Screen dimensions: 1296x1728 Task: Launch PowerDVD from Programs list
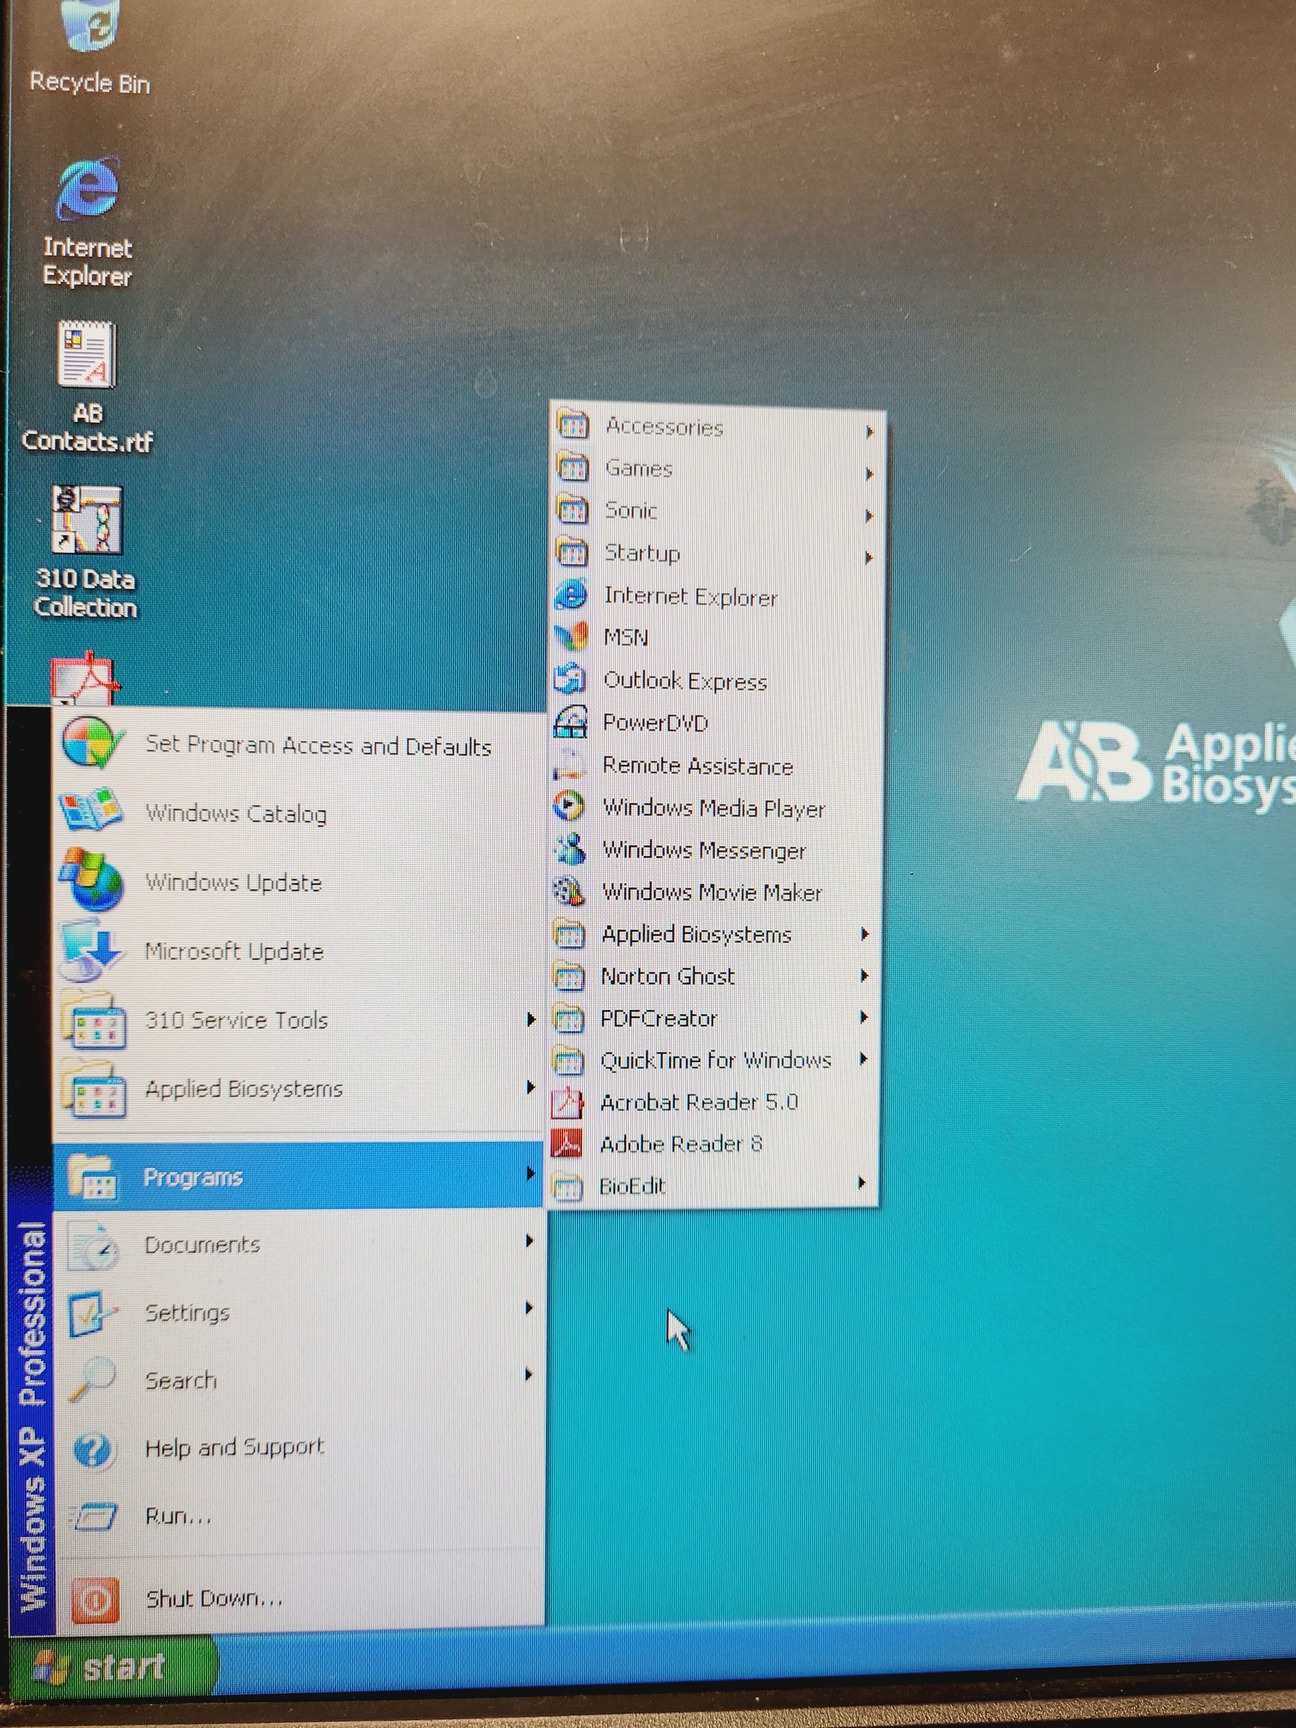[x=716, y=722]
